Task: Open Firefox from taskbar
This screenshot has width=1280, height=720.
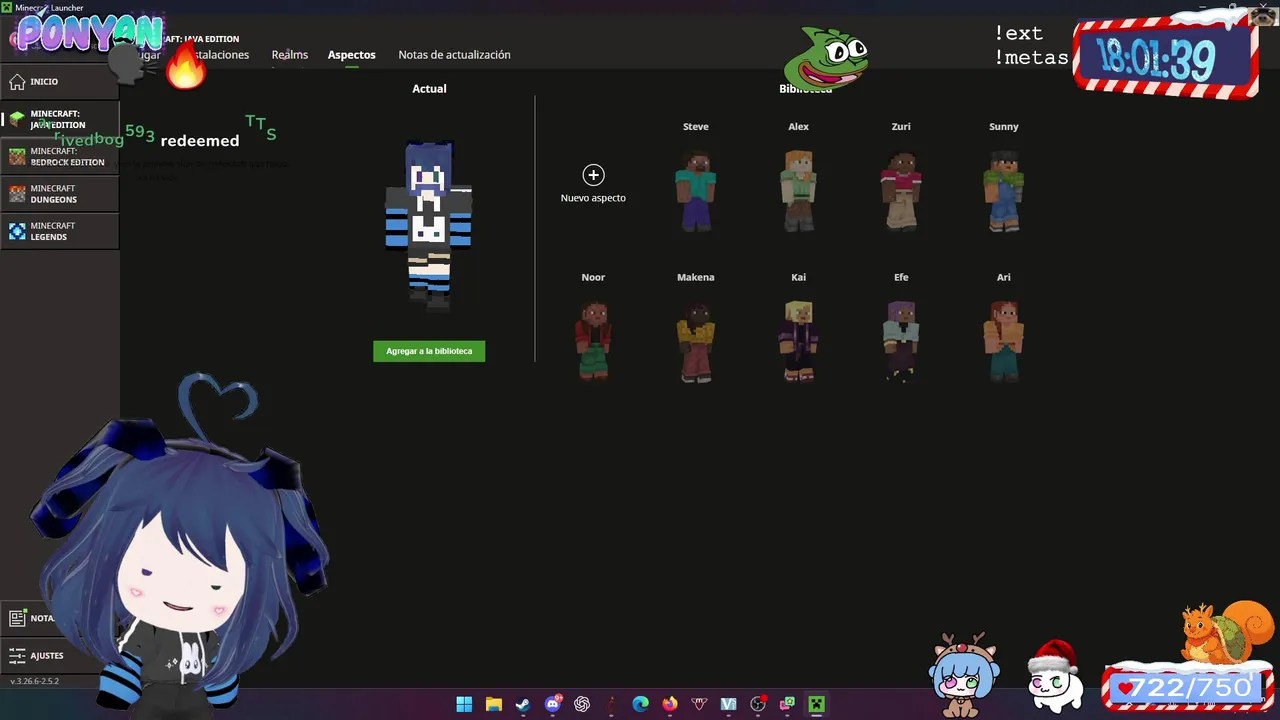Action: [x=669, y=704]
